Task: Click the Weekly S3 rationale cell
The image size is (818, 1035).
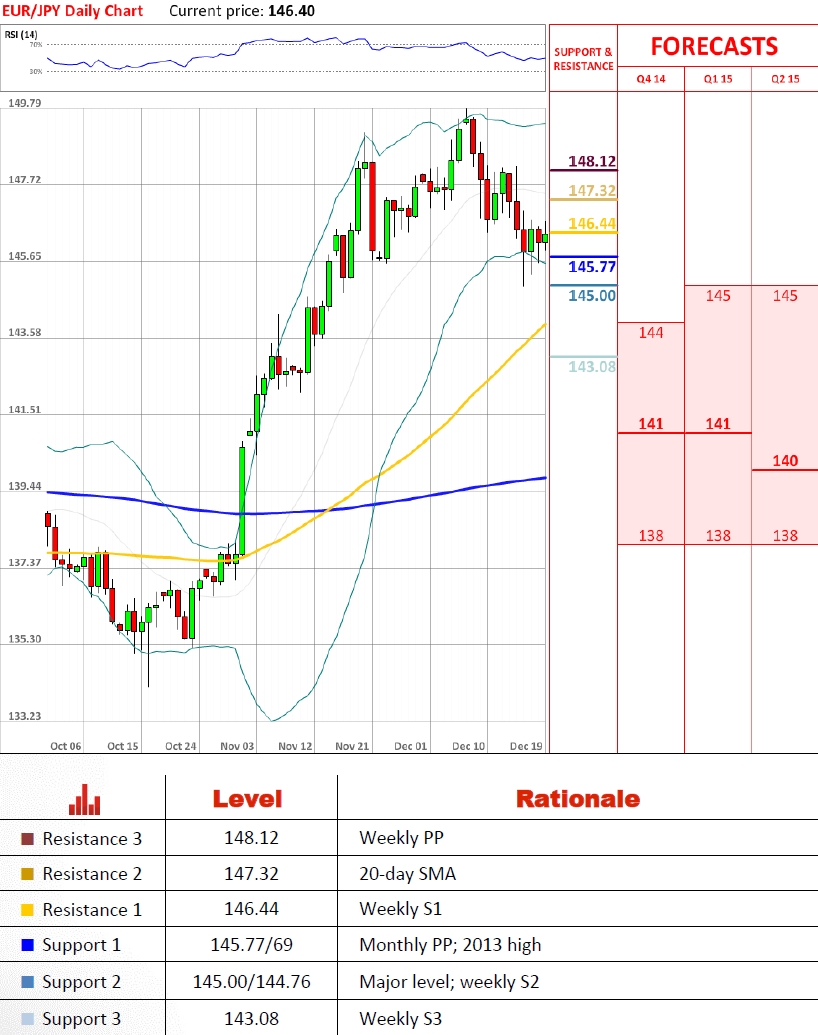Action: click(400, 1019)
